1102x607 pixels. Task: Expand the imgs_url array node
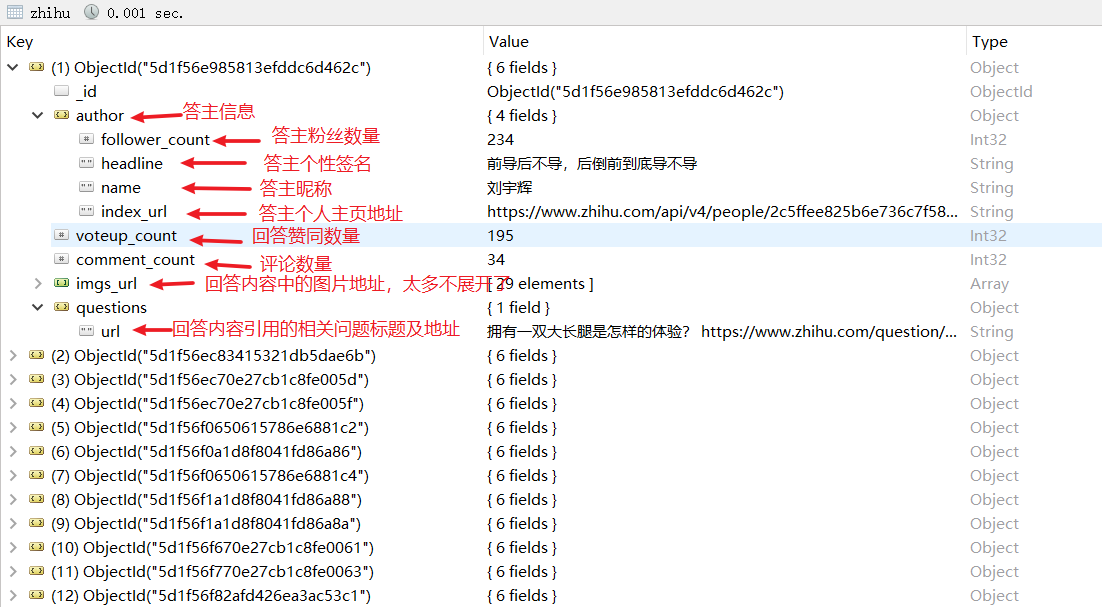[38, 283]
